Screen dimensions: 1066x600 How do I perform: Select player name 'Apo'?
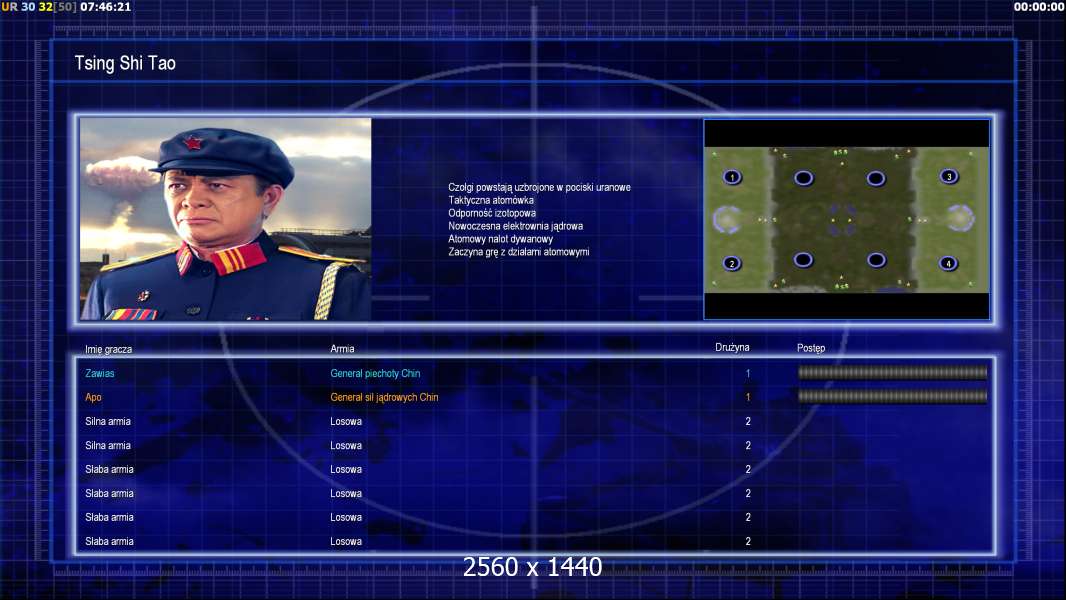coord(93,397)
